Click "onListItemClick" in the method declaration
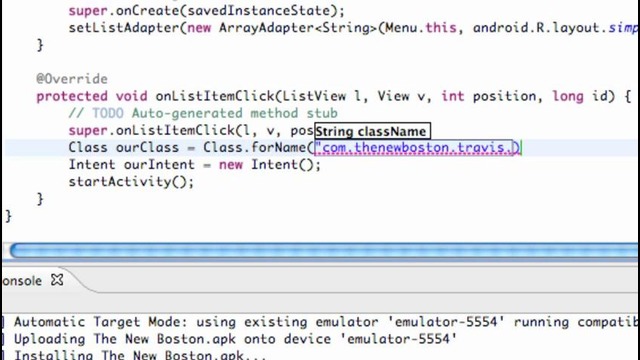Screen dimensions: 640x360 click(x=215, y=96)
